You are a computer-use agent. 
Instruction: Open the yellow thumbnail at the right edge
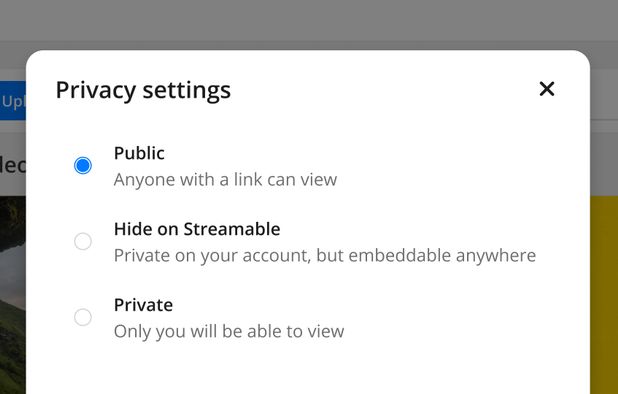pos(604,295)
